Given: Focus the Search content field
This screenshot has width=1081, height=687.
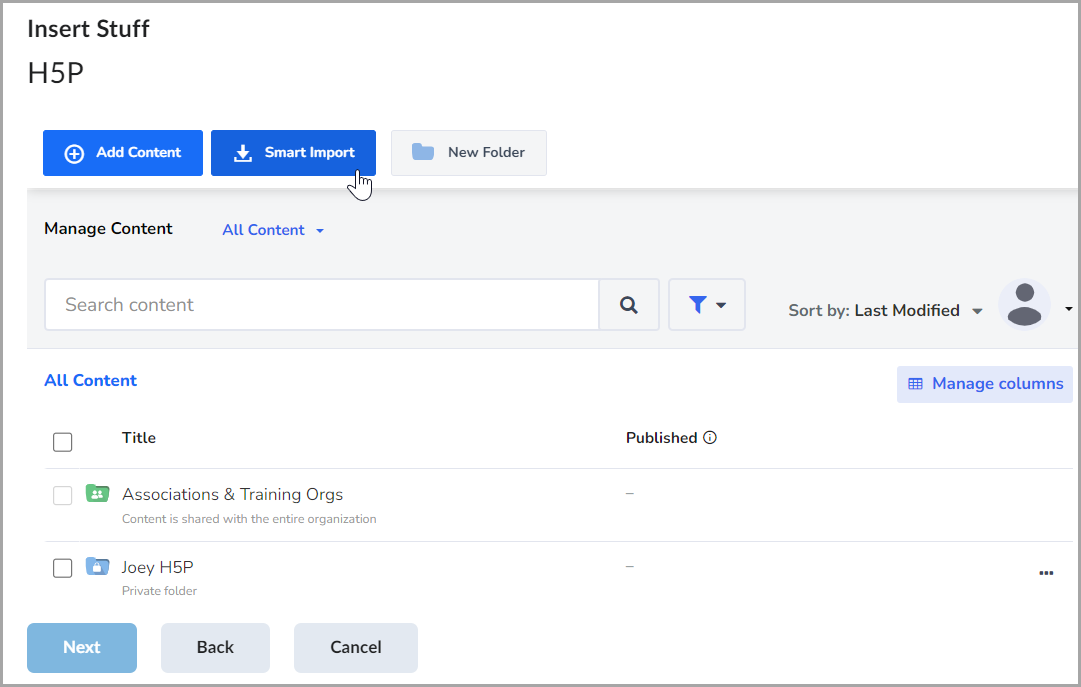Looking at the screenshot, I should [x=322, y=305].
